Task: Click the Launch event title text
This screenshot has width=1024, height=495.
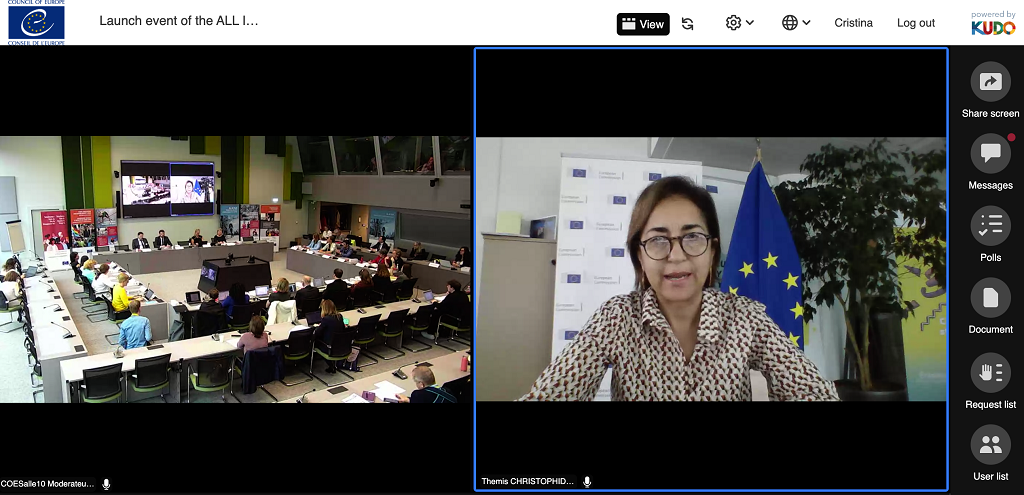Action: (178, 21)
